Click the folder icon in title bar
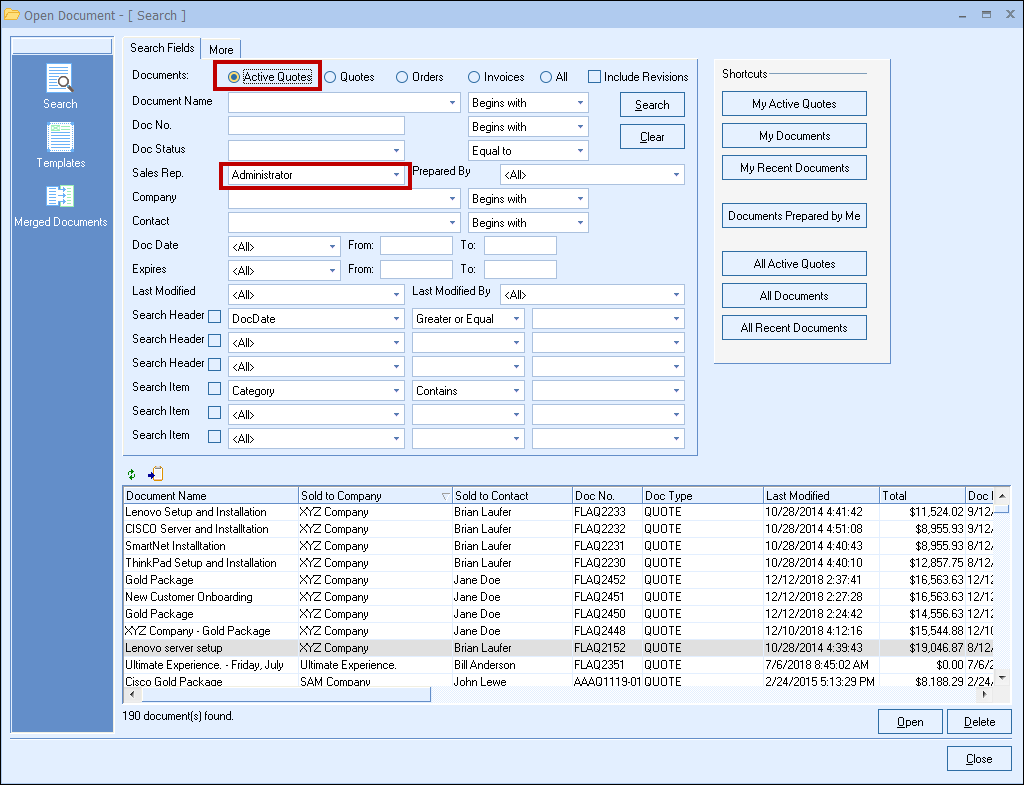 point(12,15)
